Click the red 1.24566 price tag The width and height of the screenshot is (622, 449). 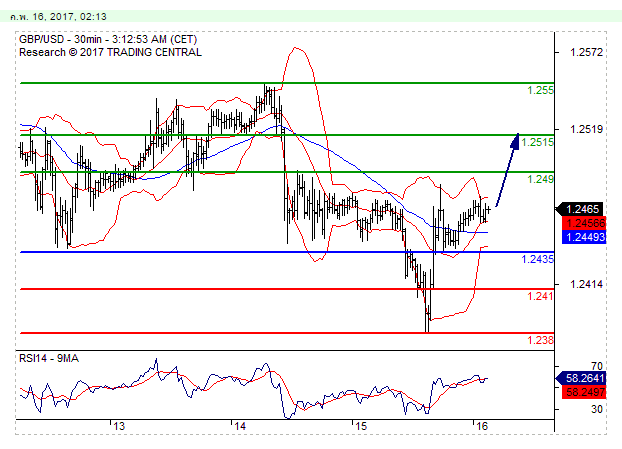[584, 223]
